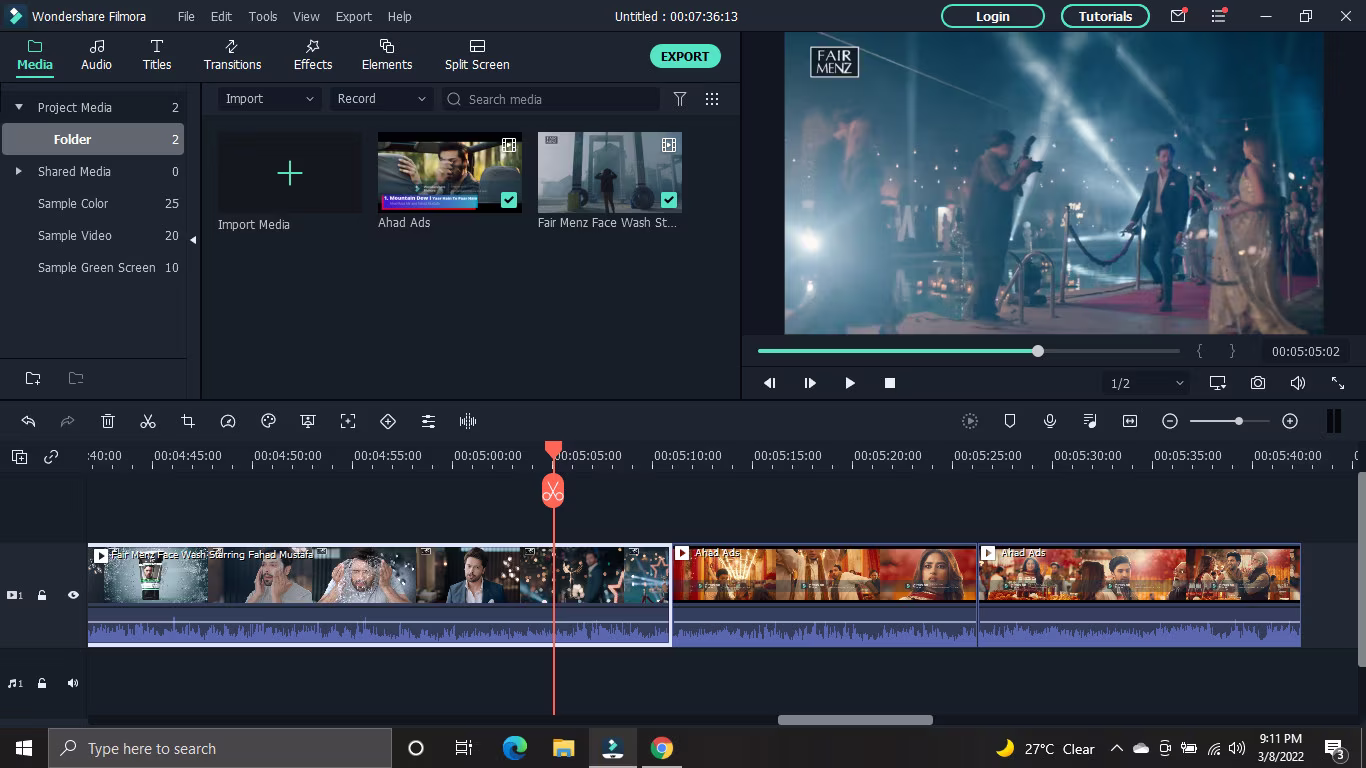Click the Login button
This screenshot has height=768, width=1366.
click(993, 16)
